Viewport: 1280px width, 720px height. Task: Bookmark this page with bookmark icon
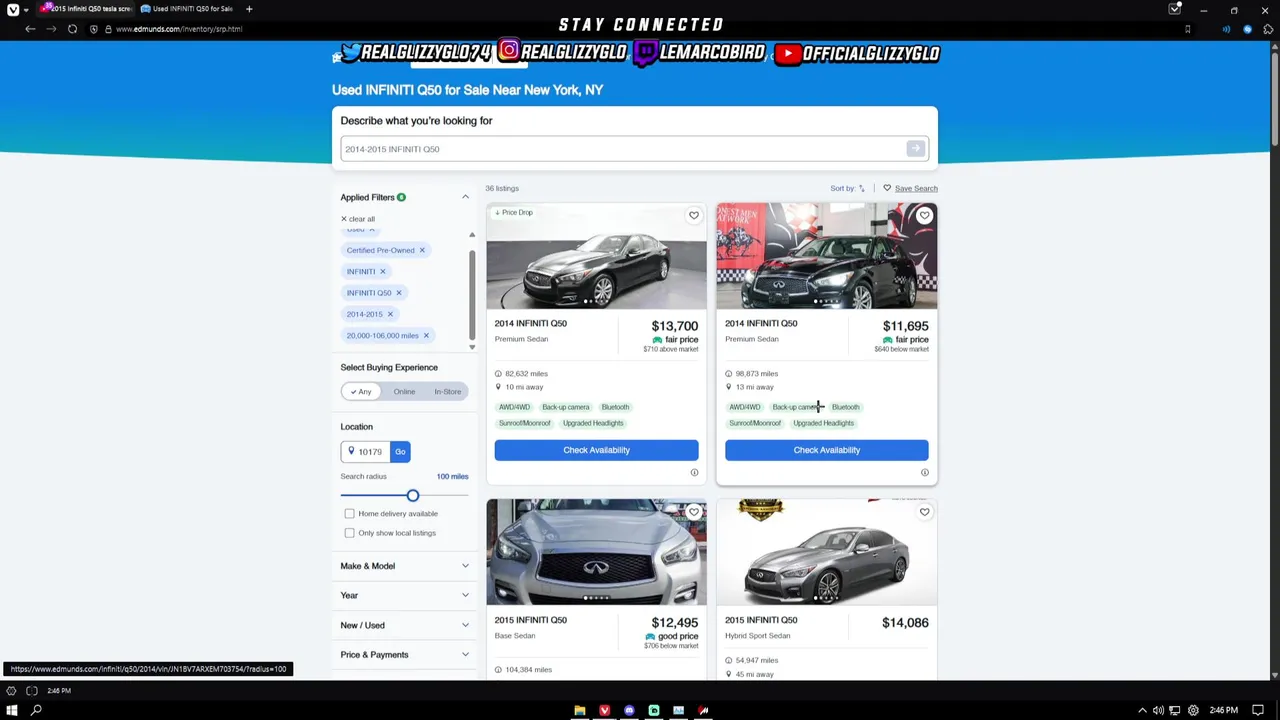click(x=1187, y=29)
